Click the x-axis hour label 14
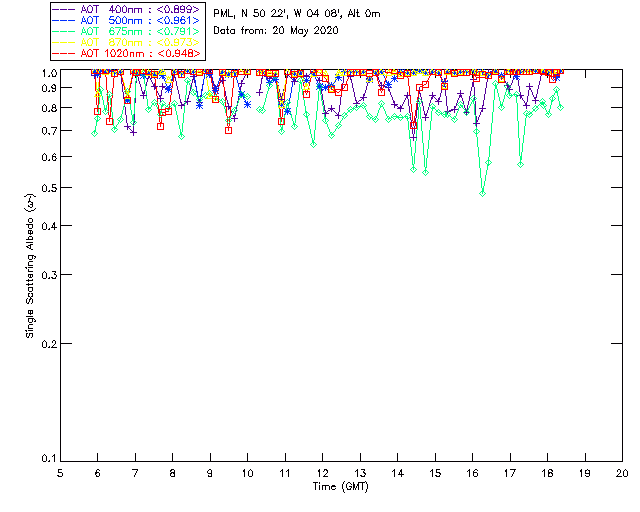 pos(398,473)
